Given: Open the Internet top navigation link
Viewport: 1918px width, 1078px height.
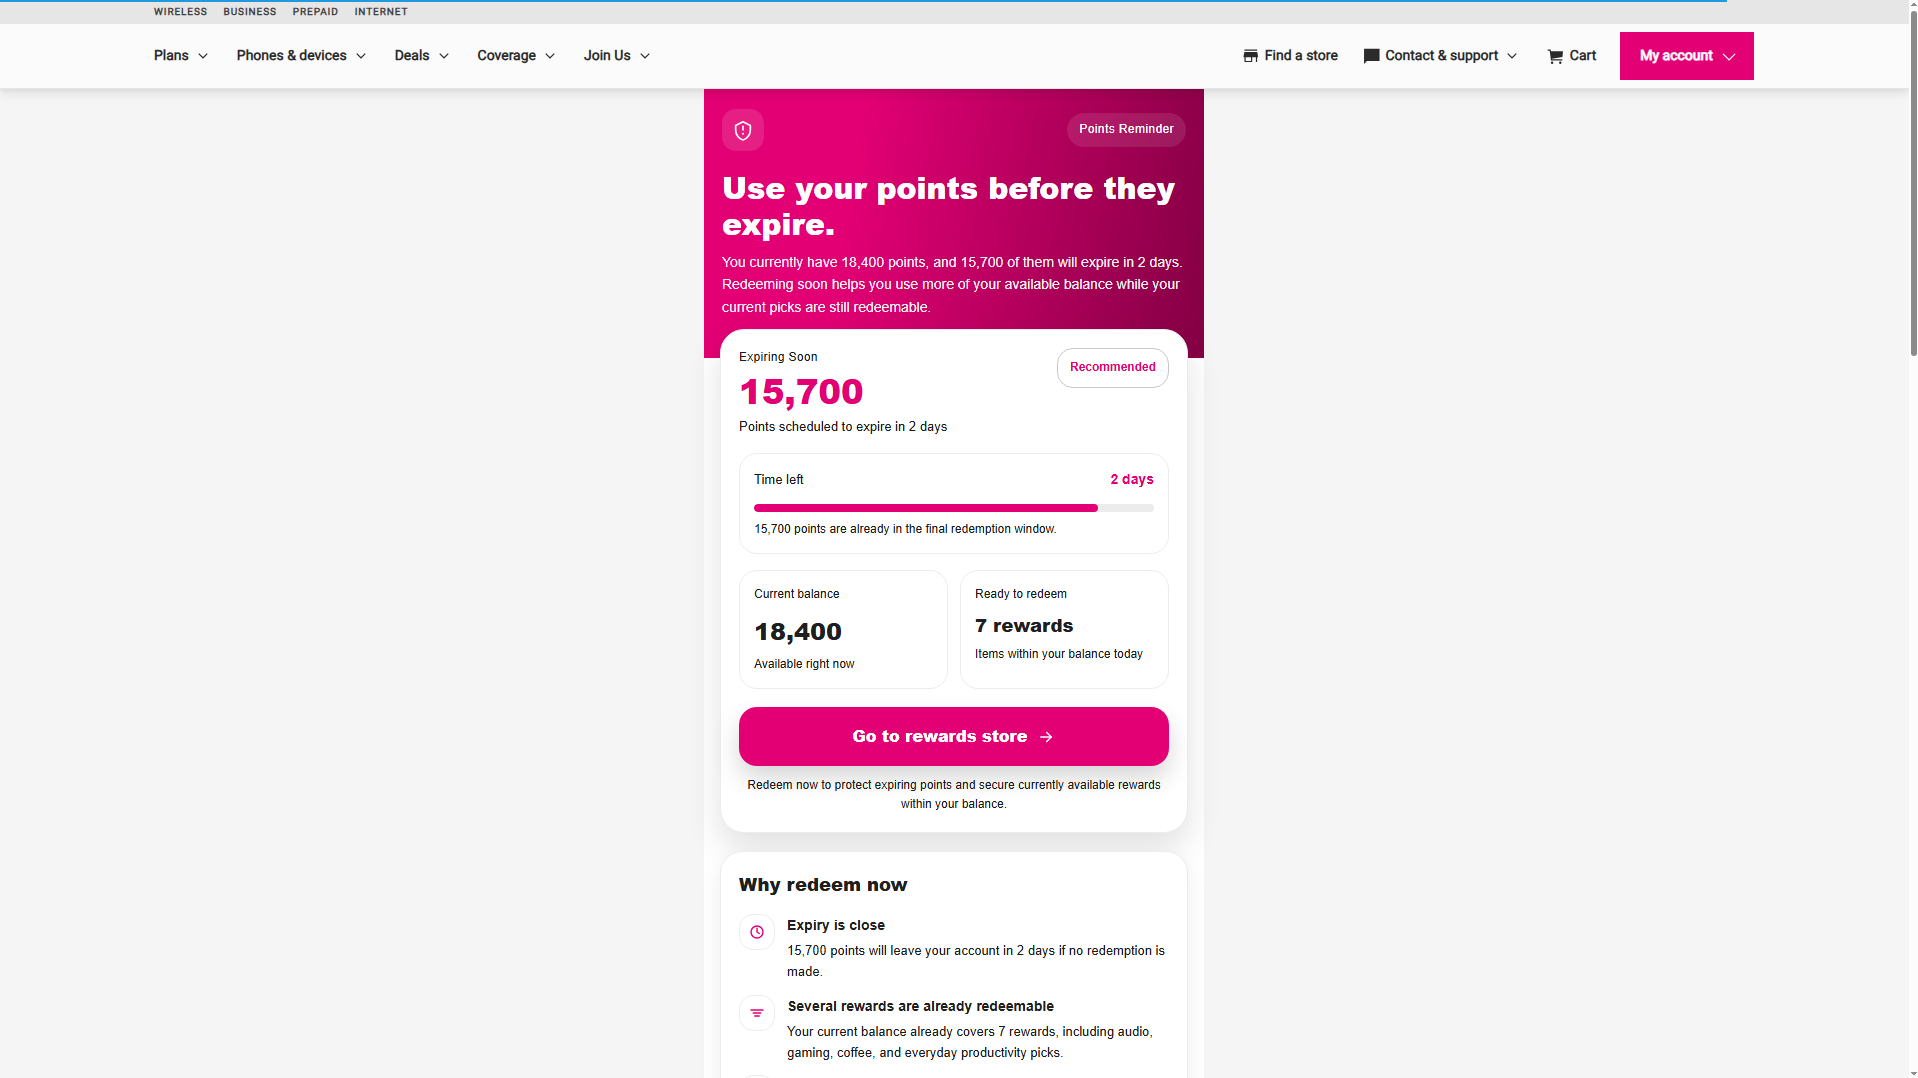Looking at the screenshot, I should pyautogui.click(x=381, y=12).
